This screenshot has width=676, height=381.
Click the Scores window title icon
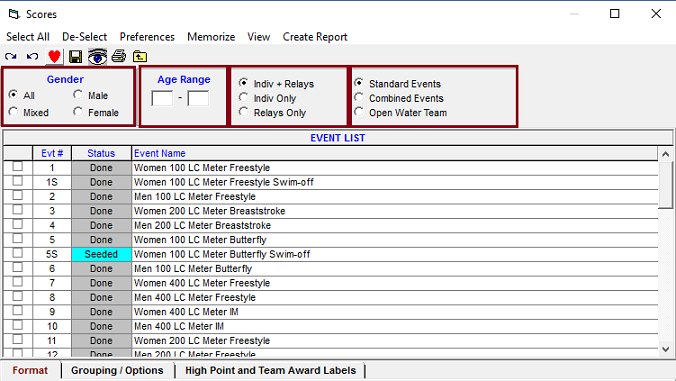point(14,14)
